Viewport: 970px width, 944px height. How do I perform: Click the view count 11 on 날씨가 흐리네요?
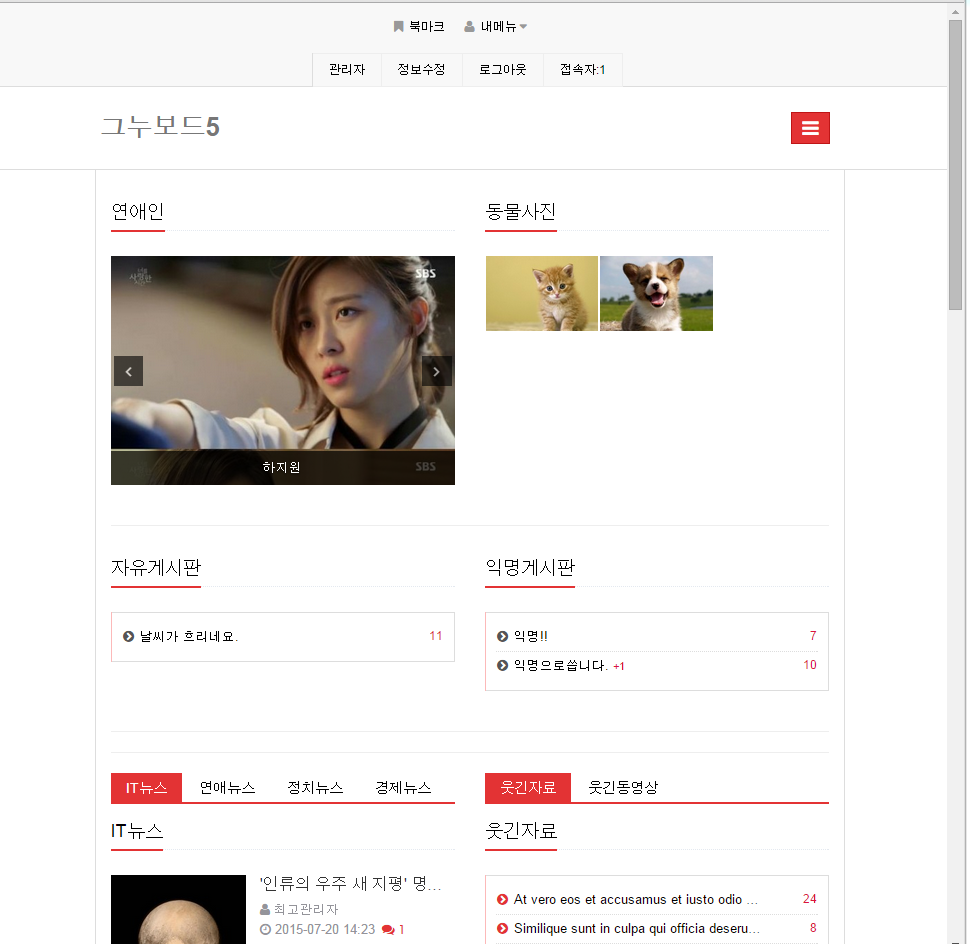pos(436,636)
